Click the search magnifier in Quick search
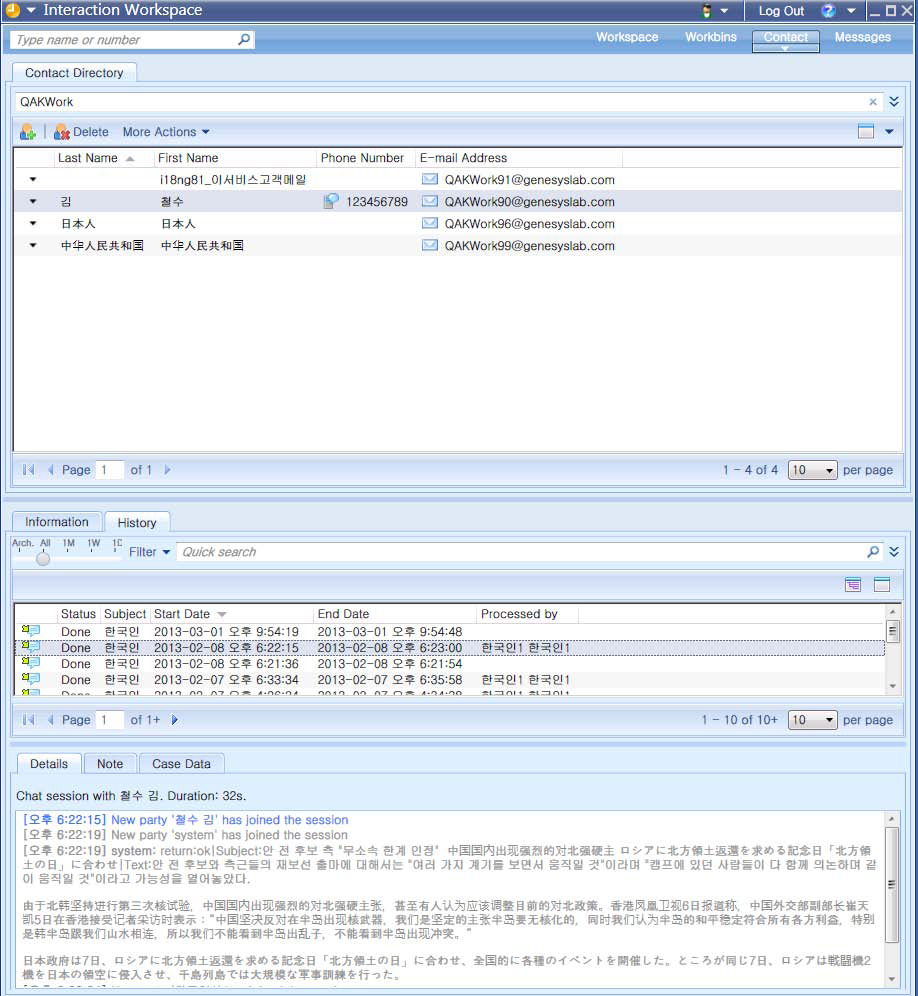Viewport: 918px width, 996px height. pyautogui.click(x=873, y=552)
